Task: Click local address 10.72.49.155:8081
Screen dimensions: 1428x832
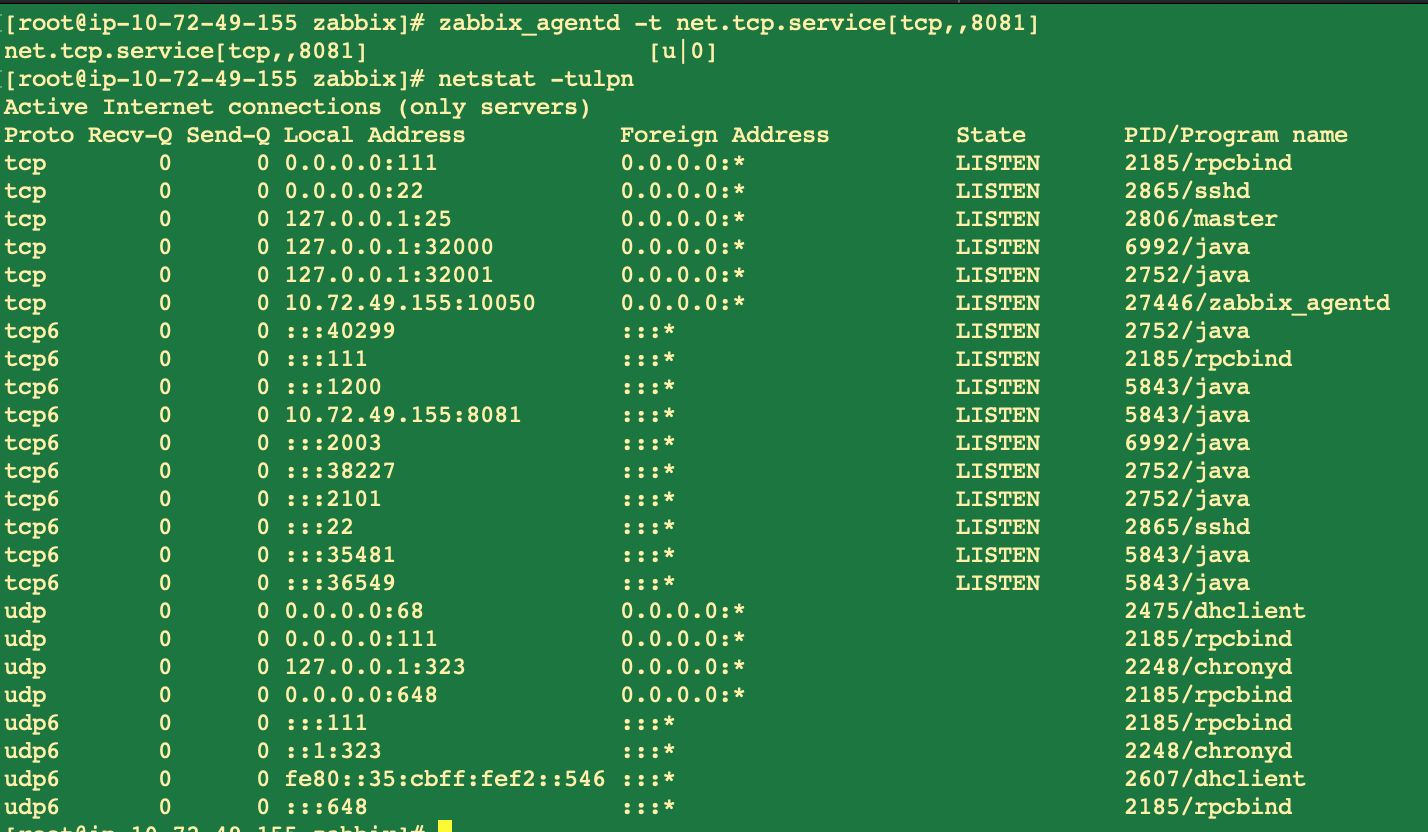Action: (402, 414)
